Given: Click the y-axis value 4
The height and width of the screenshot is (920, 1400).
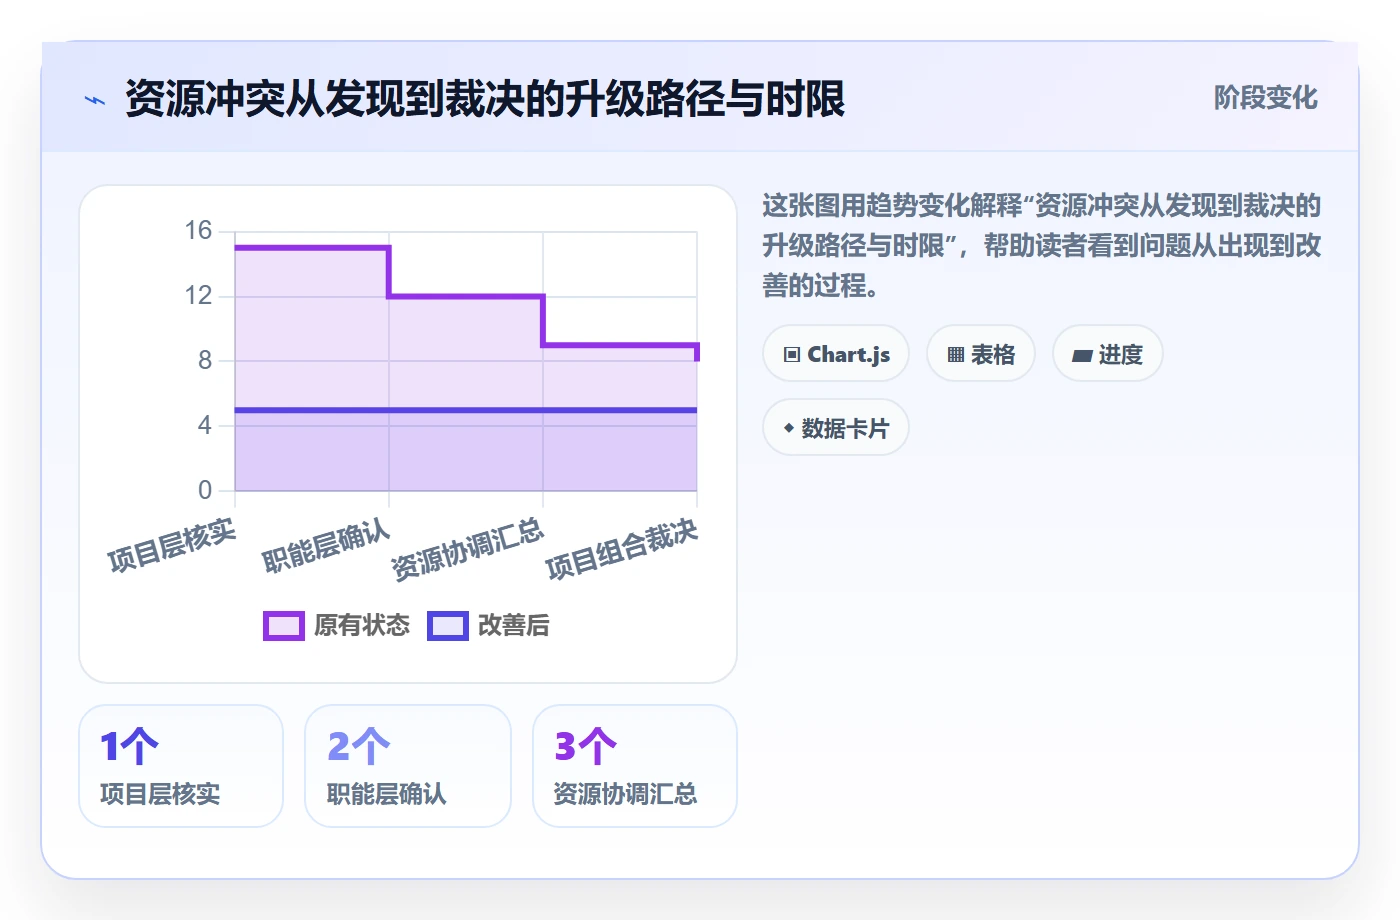Looking at the screenshot, I should click(x=205, y=425).
